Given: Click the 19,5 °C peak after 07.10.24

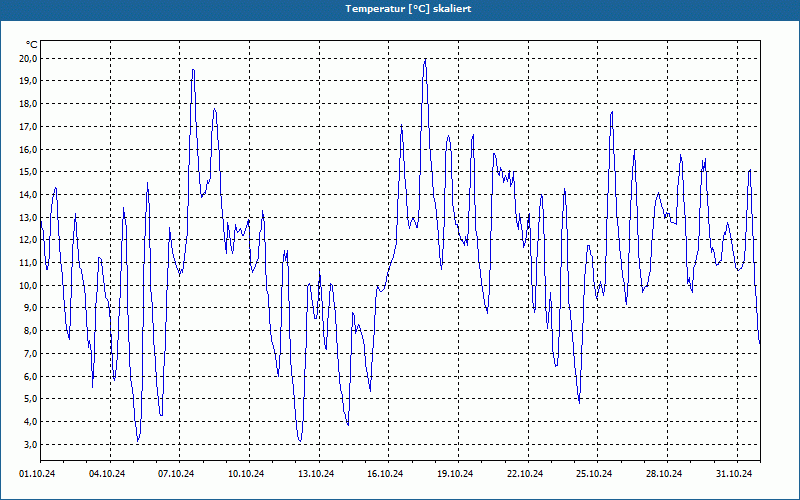Looking at the screenshot, I should click(193, 70).
